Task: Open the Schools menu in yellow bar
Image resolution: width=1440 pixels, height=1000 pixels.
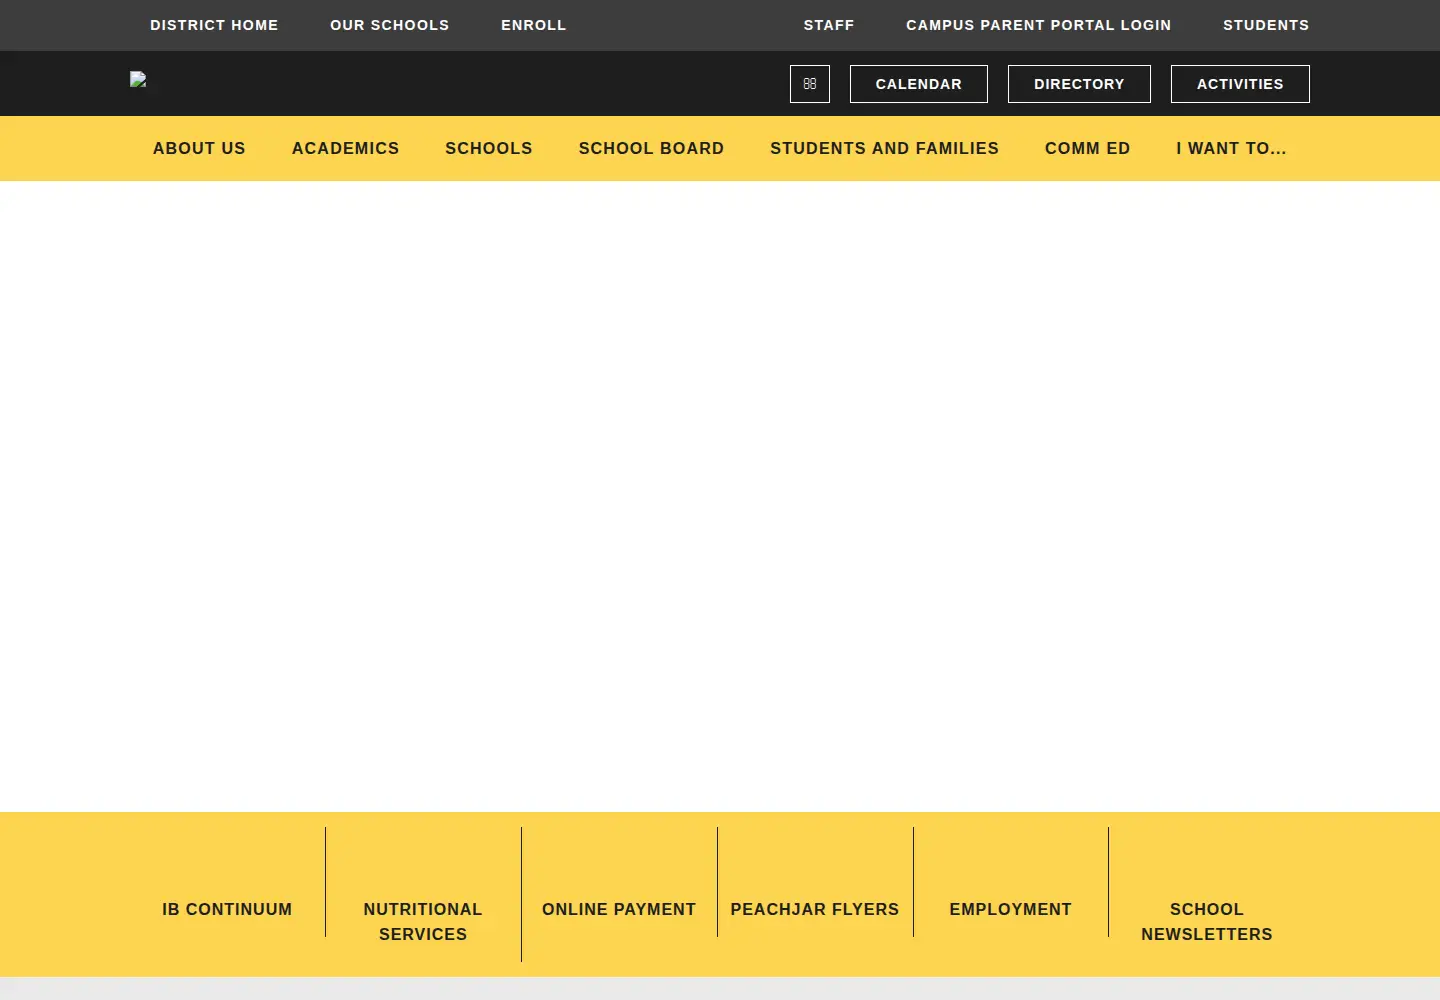Action: [x=489, y=148]
